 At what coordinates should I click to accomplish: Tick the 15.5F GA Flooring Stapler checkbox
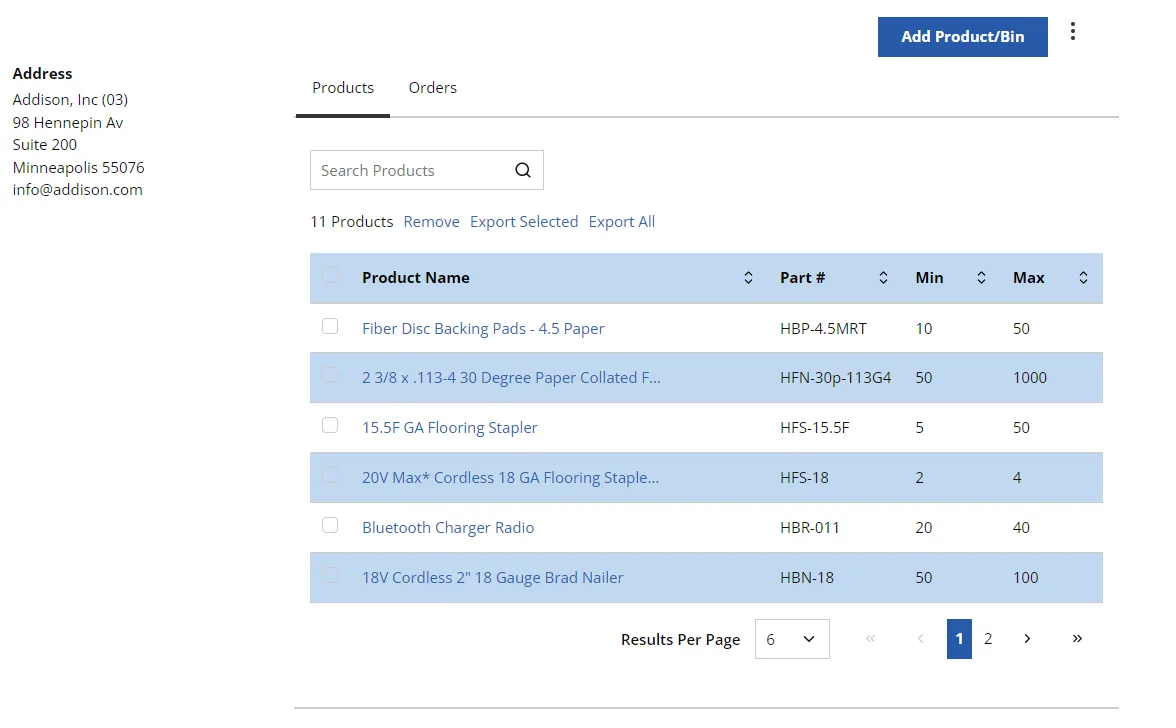(x=330, y=425)
